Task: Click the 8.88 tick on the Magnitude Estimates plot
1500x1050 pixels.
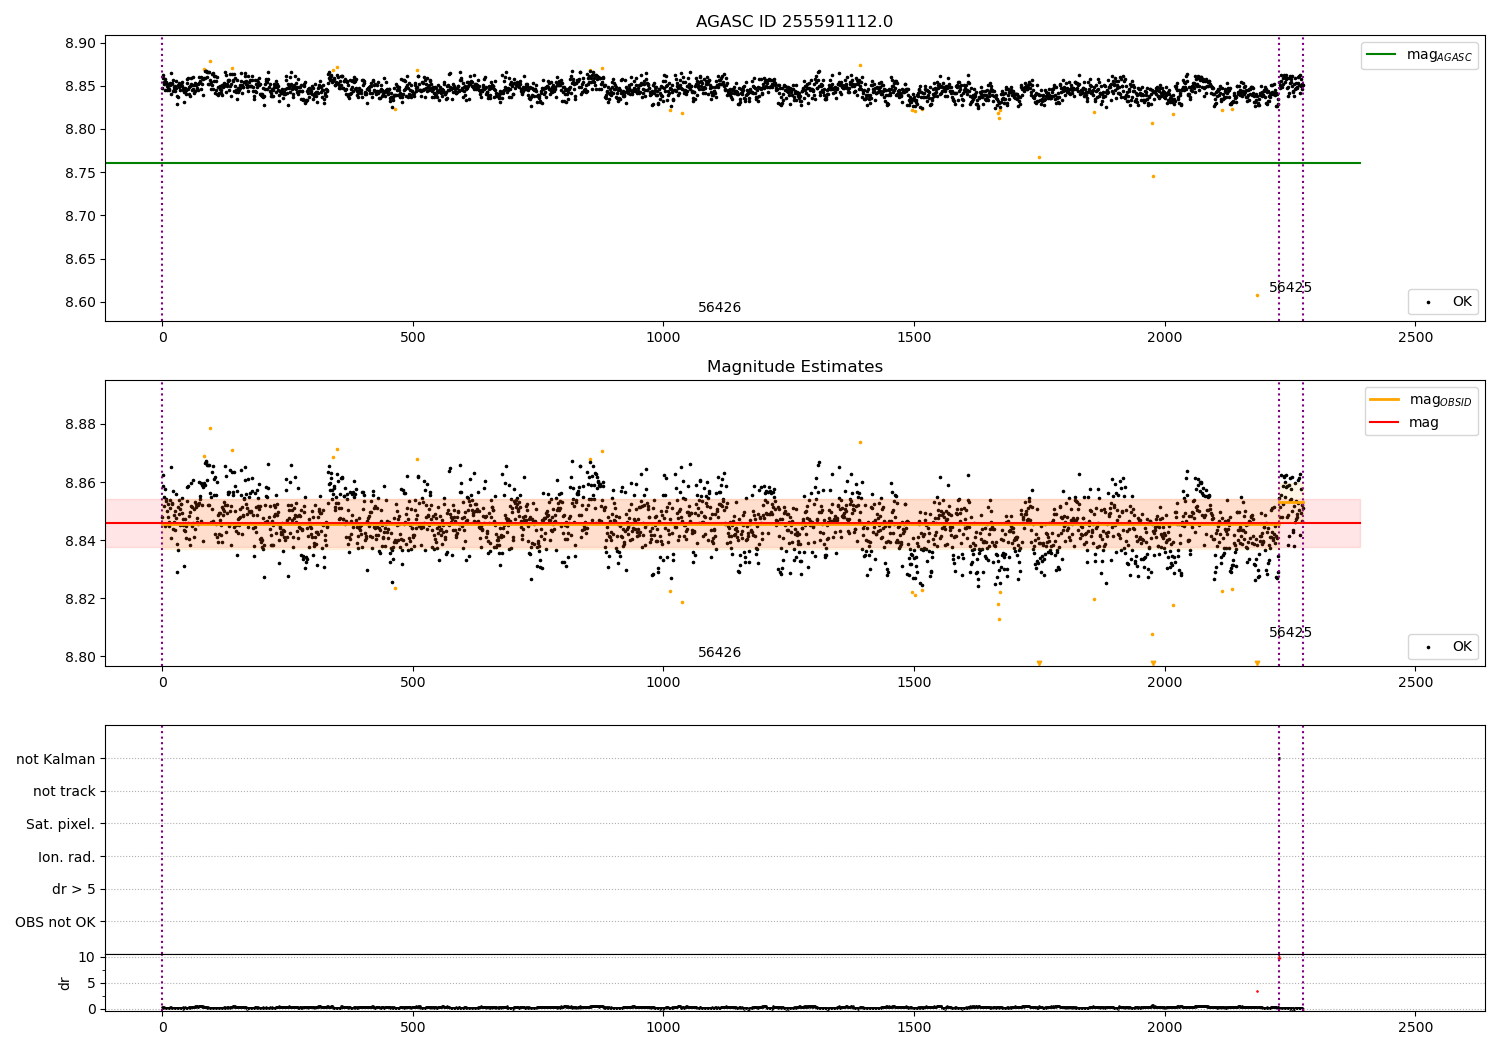Action: point(80,425)
